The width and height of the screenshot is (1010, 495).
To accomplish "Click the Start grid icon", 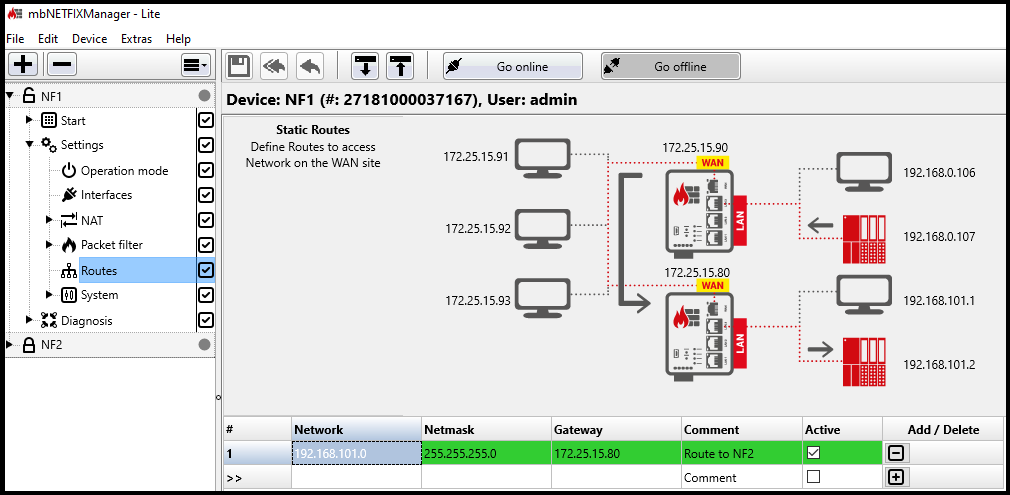I will 49,121.
